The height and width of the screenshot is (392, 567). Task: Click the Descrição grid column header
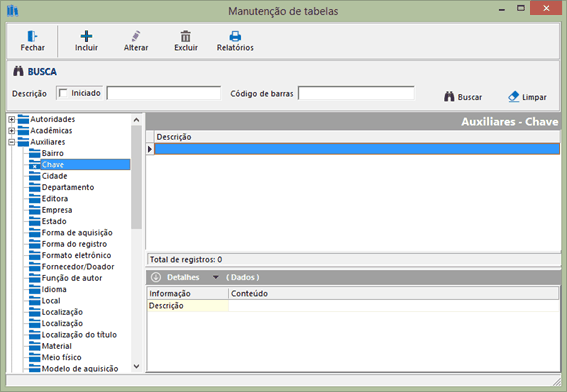coord(357,137)
